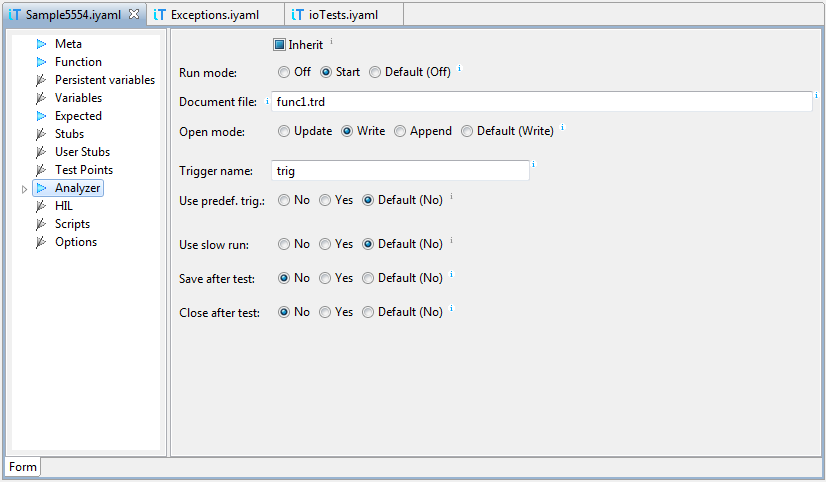Click the Meta section arrow icon
Image resolution: width=826 pixels, height=482 pixels.
[x=41, y=44]
